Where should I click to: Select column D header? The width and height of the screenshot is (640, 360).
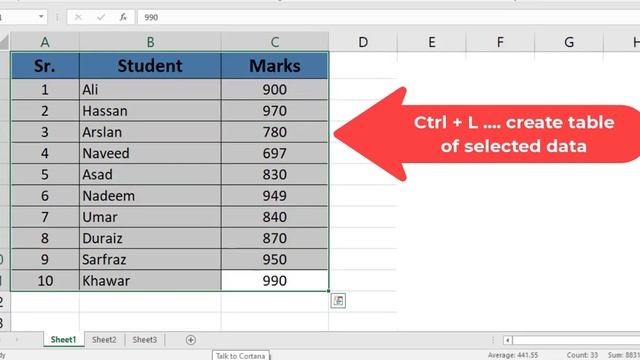(363, 42)
